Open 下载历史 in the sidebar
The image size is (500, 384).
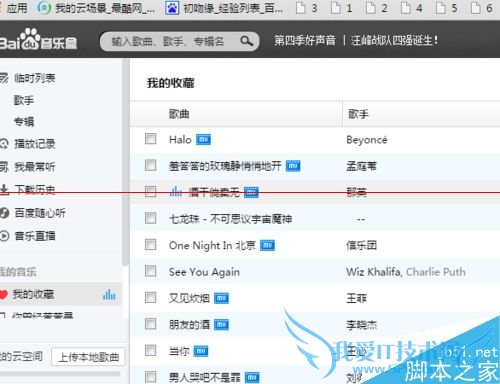35,190
